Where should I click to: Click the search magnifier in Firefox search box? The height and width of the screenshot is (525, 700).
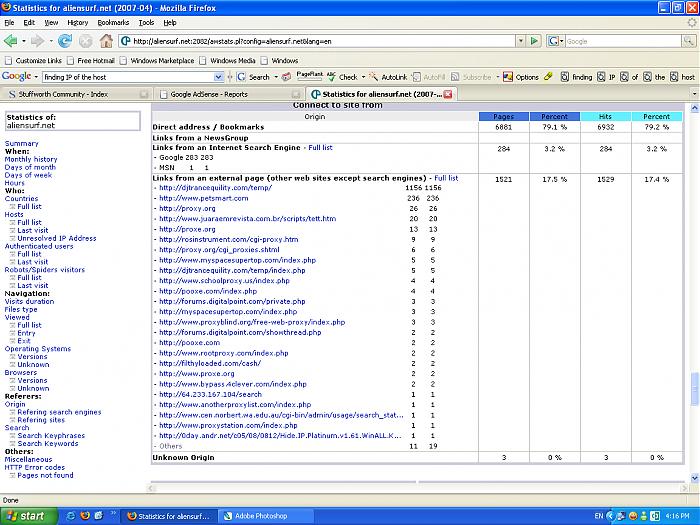[x=688, y=41]
